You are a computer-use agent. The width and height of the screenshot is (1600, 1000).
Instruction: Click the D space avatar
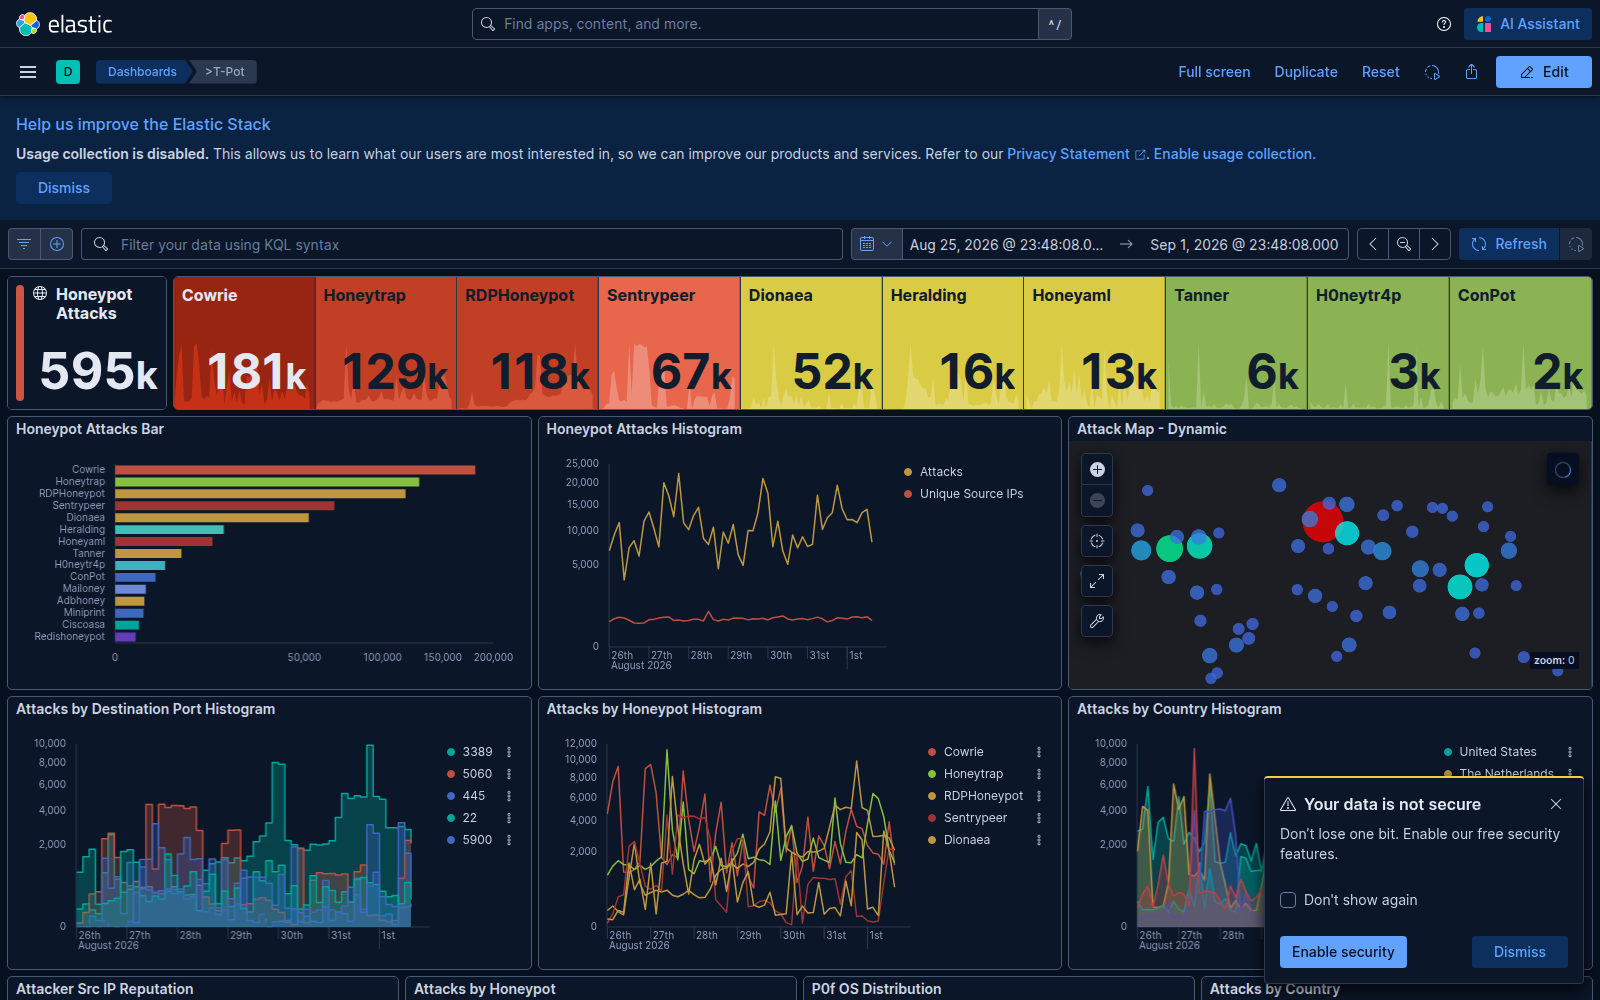click(68, 72)
